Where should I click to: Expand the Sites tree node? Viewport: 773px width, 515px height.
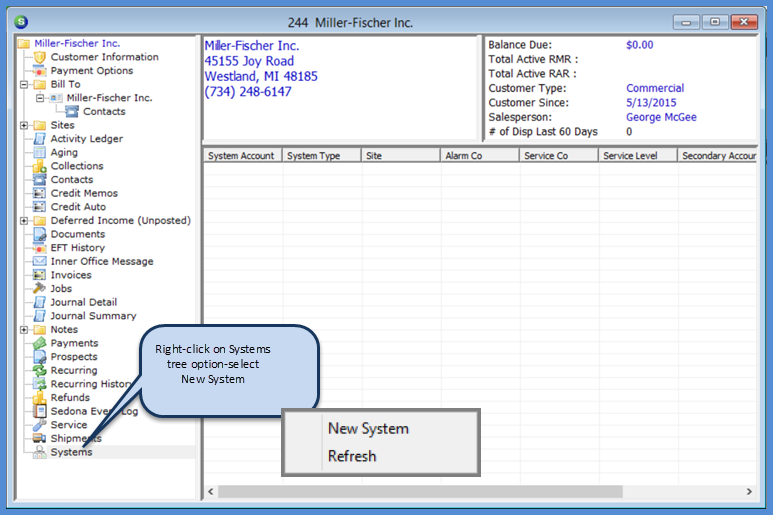coord(24,125)
